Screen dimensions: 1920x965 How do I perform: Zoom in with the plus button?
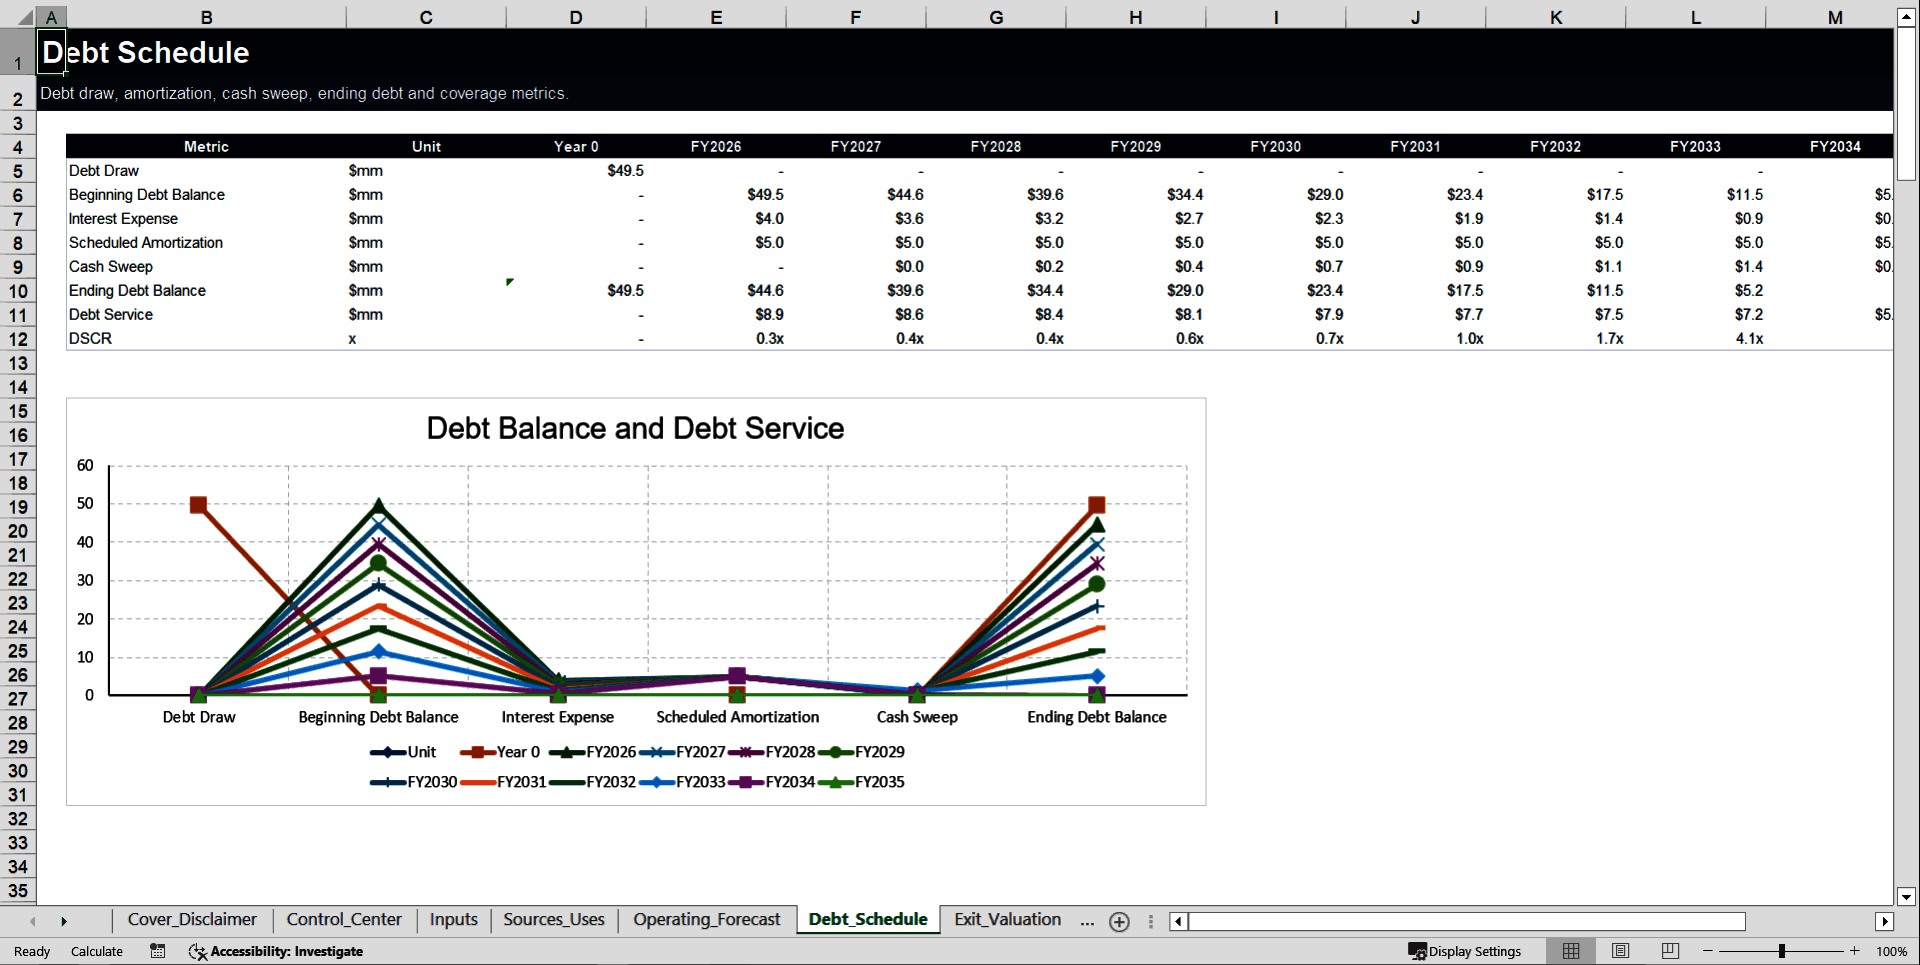pyautogui.click(x=1855, y=951)
